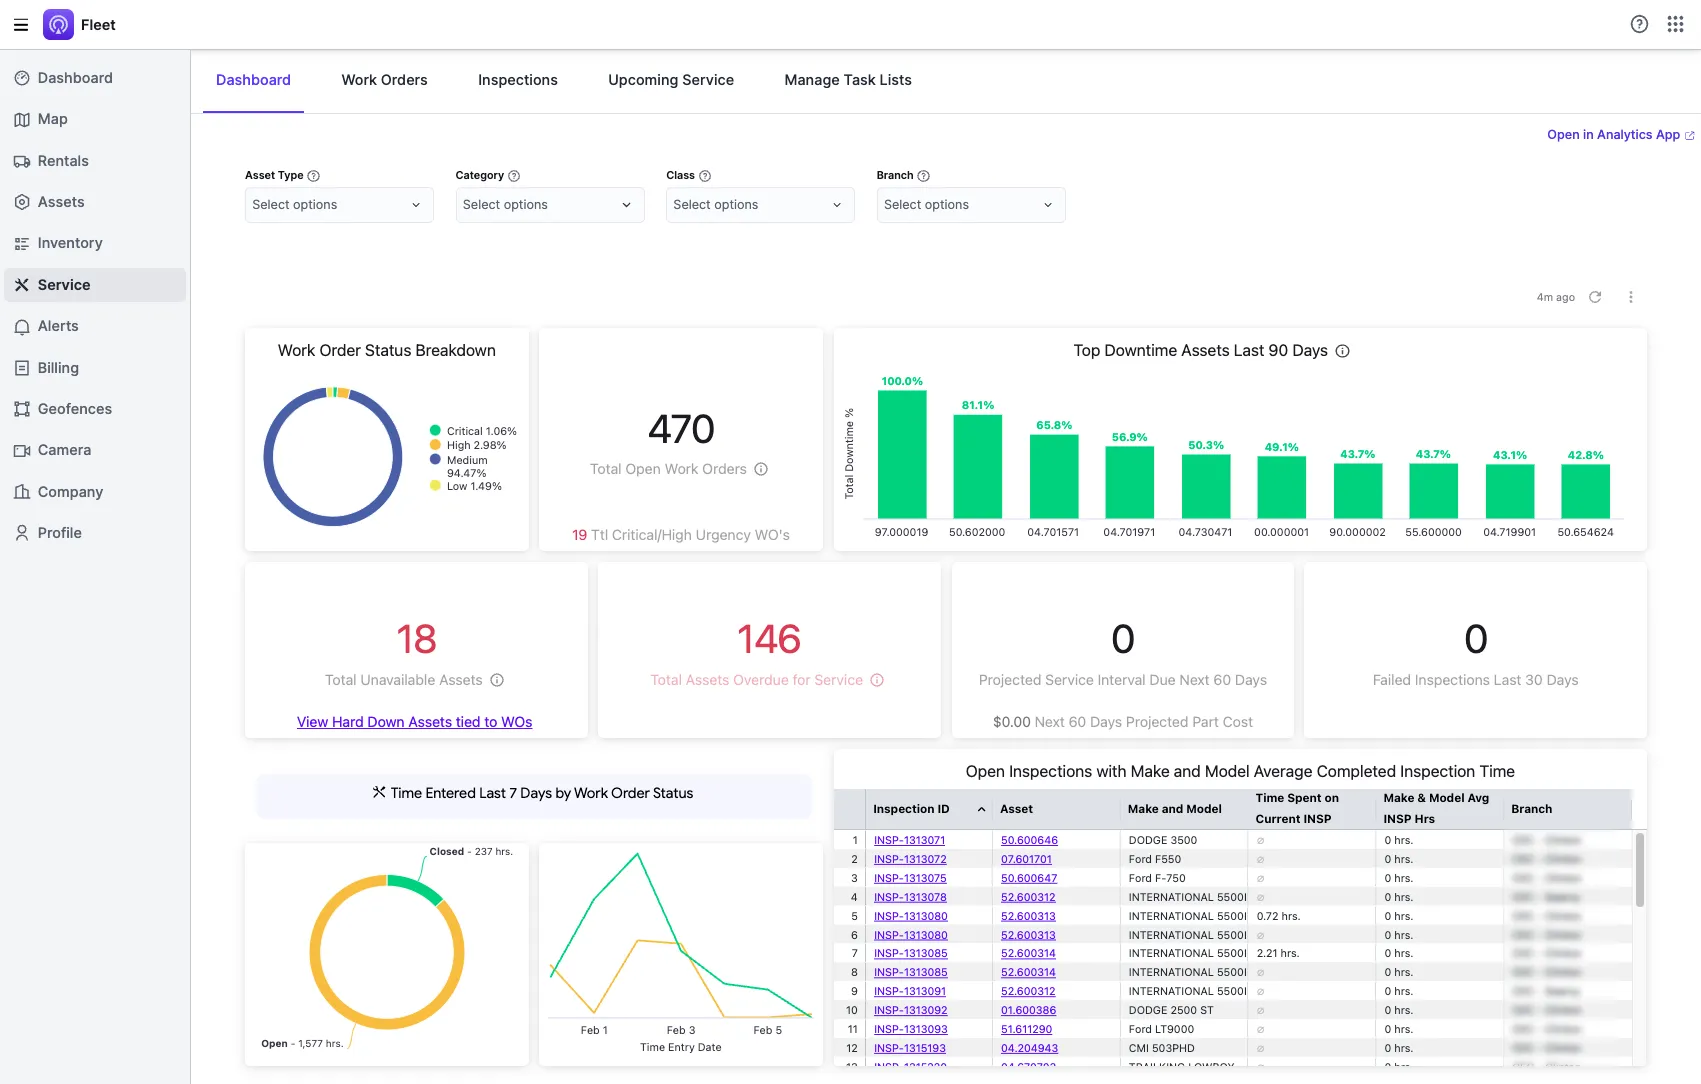The height and width of the screenshot is (1084, 1701).
Task: Click info icon beside Total Unavailable Assets
Action: [497, 680]
